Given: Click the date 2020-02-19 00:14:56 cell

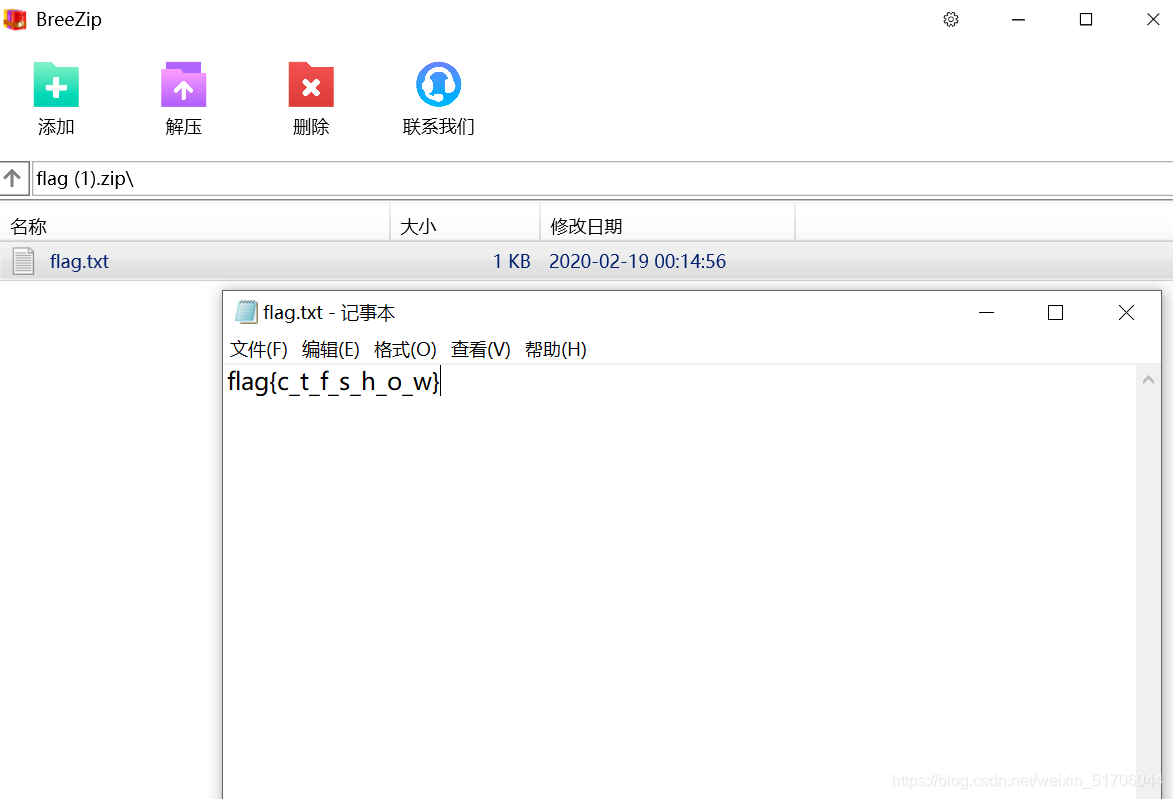Looking at the screenshot, I should [637, 261].
